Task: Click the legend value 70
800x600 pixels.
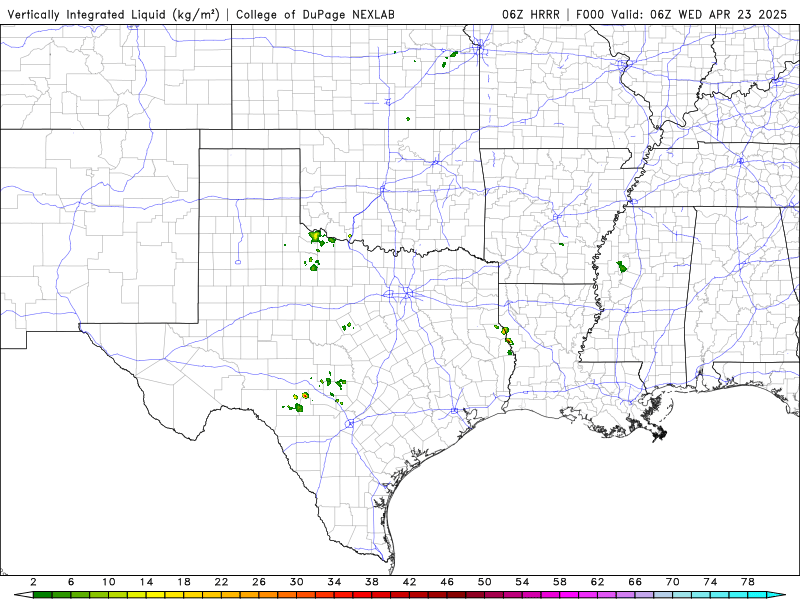Action: (x=672, y=582)
